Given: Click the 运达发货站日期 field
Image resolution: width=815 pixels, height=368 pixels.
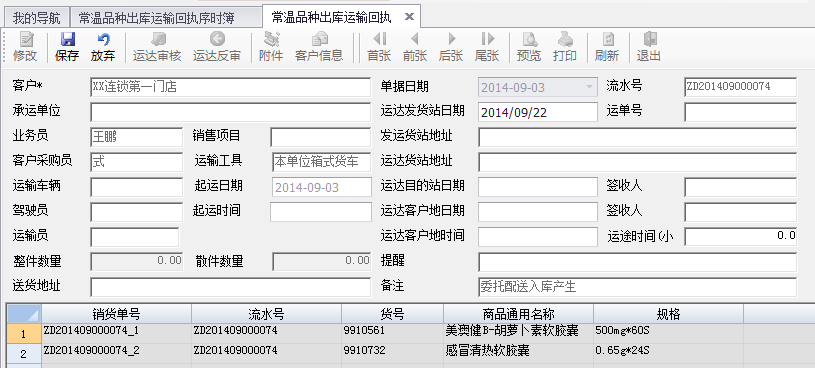Looking at the screenshot, I should [538, 112].
